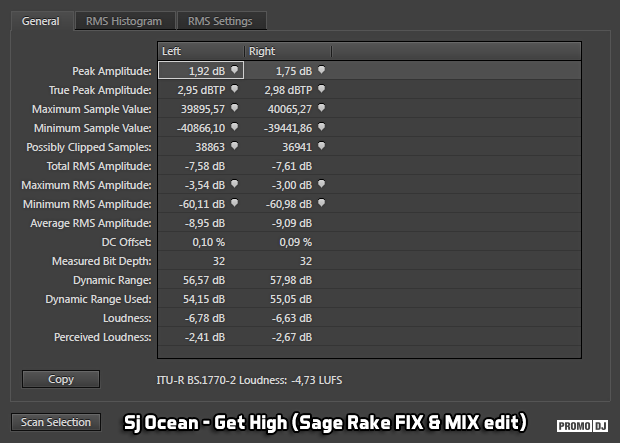The height and width of the screenshot is (443, 620).
Task: Select the Left Peak Amplitude value cell
Action: (x=200, y=71)
